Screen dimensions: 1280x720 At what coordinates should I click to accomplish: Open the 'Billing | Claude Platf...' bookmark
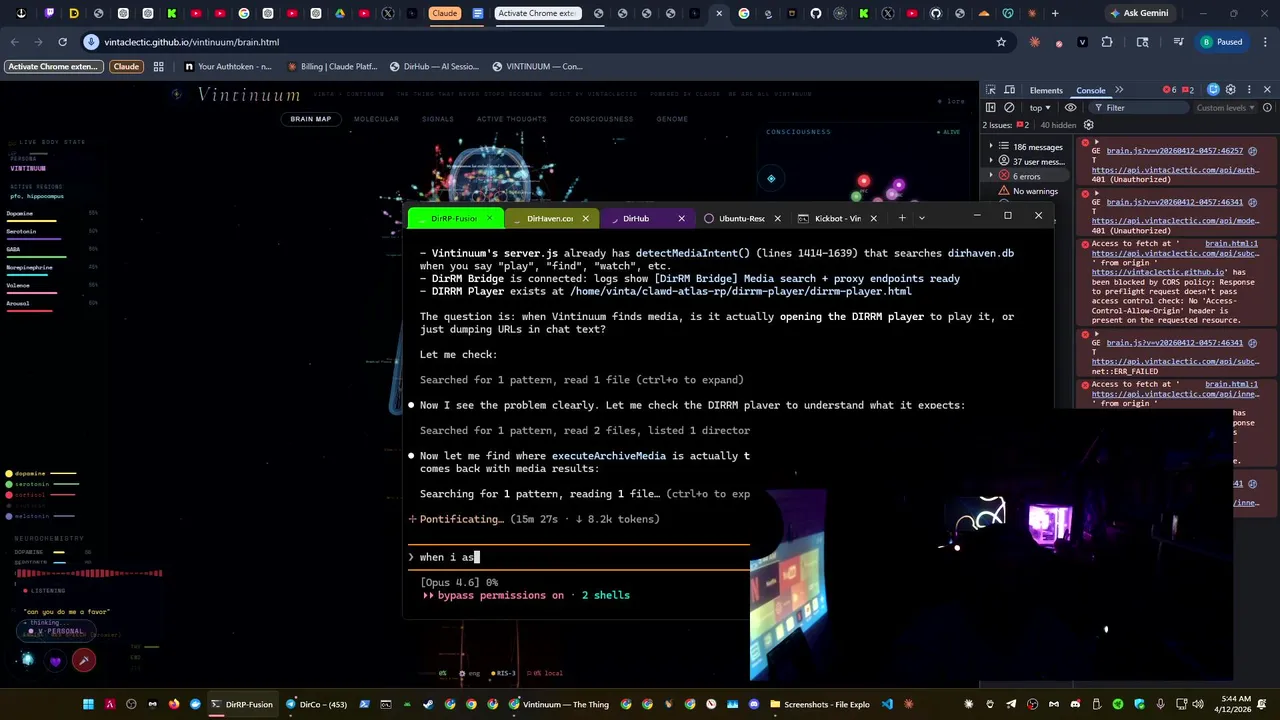point(332,66)
